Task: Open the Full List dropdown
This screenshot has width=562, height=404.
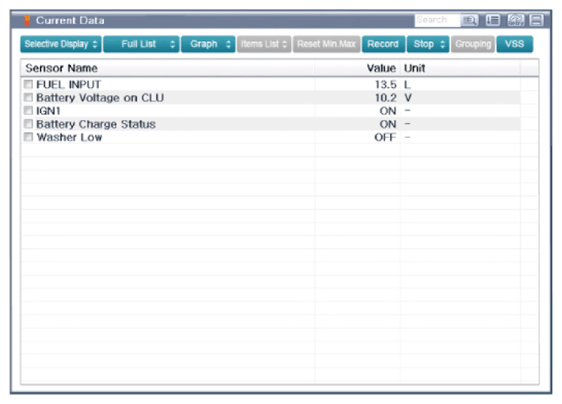Action: click(141, 44)
